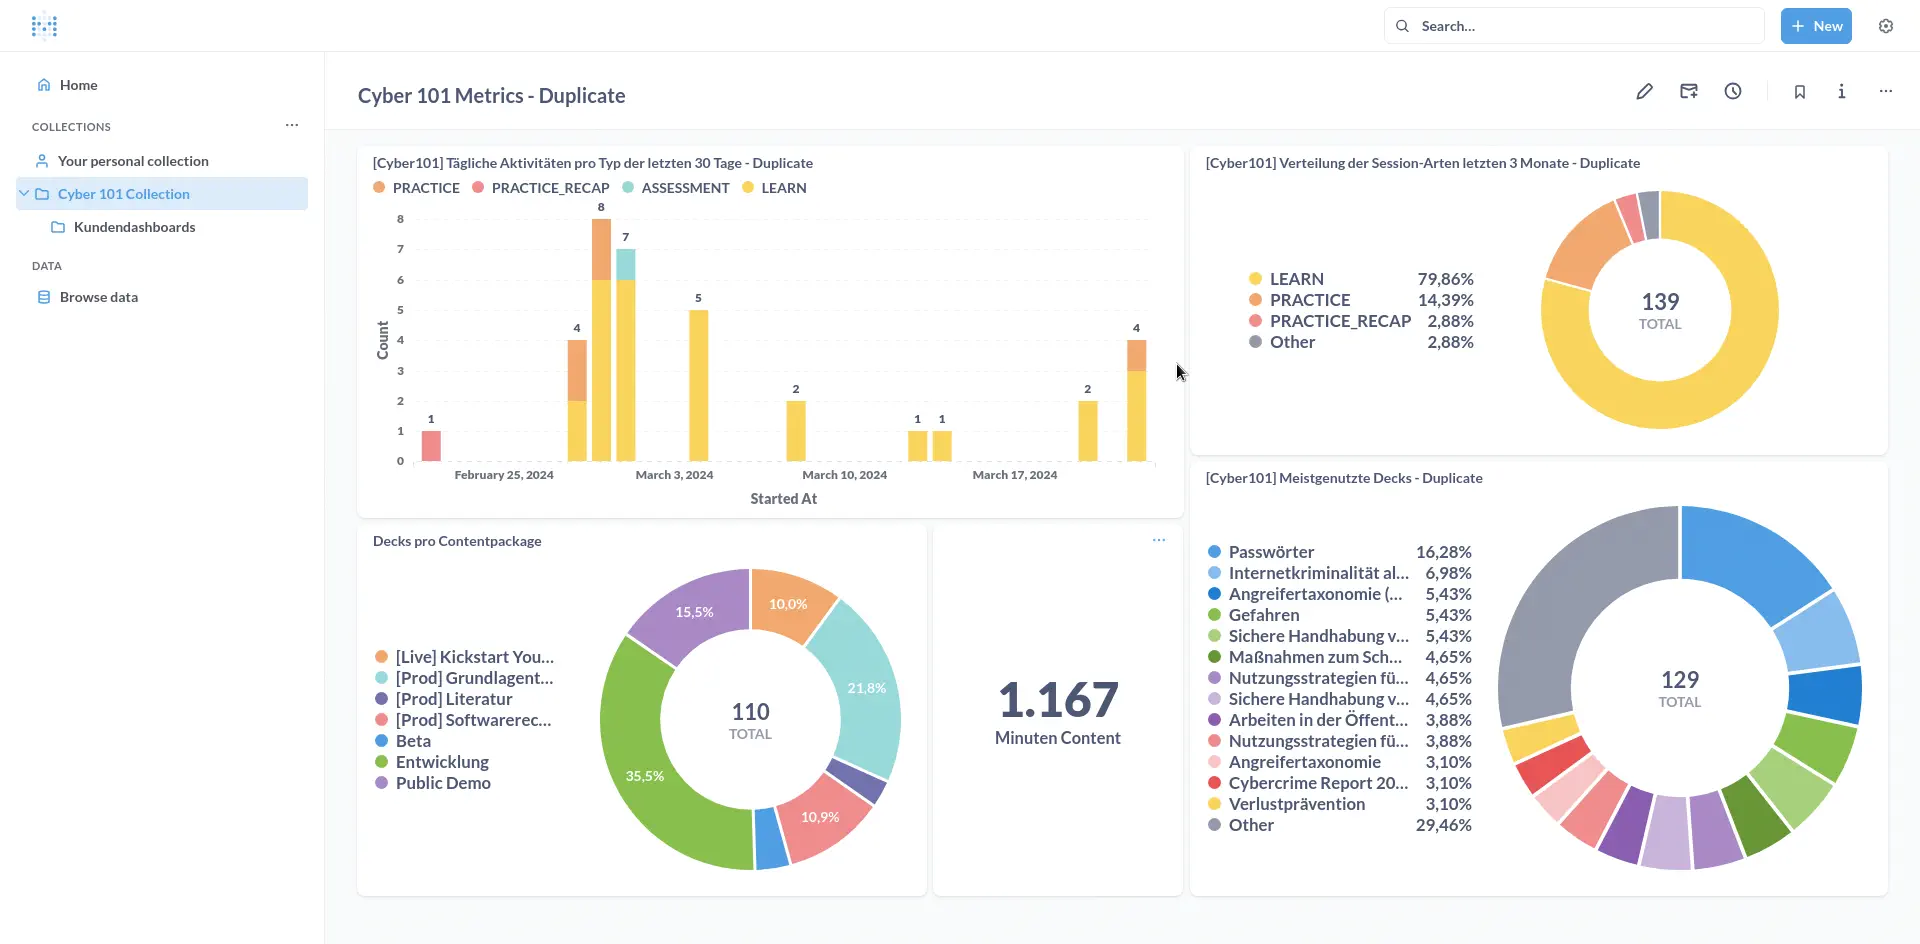The image size is (1920, 944).
Task: Click the 139 TOTAL donut center
Action: pyautogui.click(x=1660, y=311)
